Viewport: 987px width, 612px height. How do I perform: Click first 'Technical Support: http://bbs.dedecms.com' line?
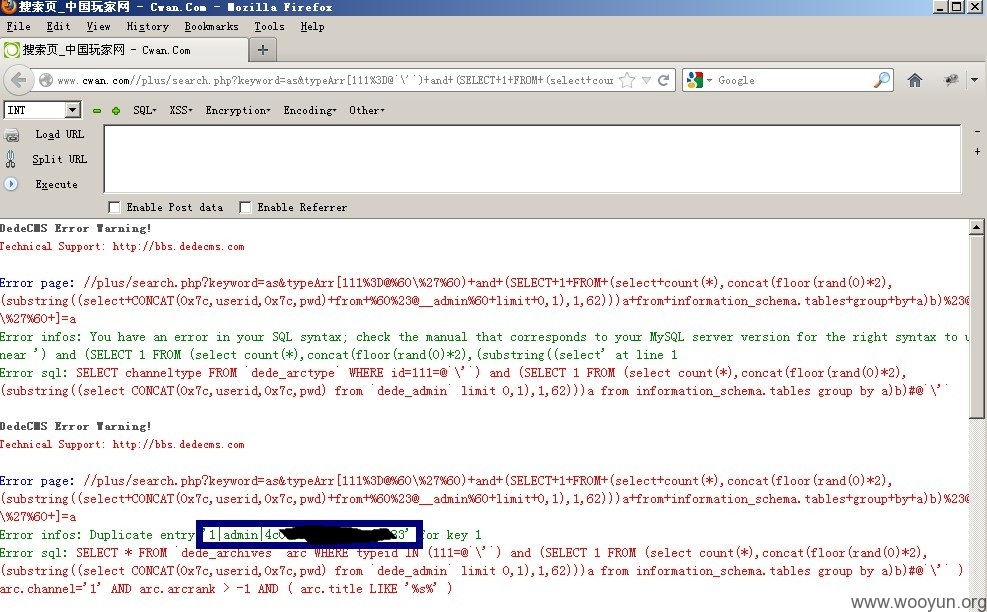tap(122, 246)
